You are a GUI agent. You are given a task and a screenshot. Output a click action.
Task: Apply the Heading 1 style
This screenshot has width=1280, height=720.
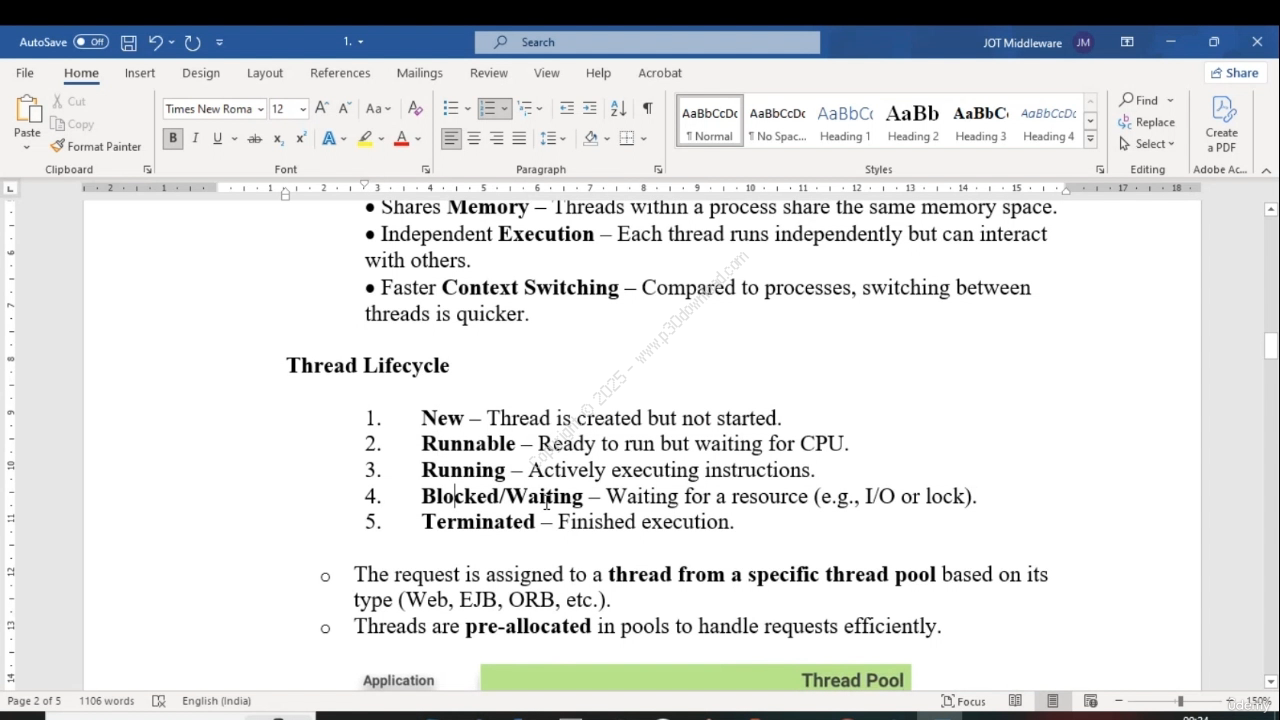coord(845,122)
